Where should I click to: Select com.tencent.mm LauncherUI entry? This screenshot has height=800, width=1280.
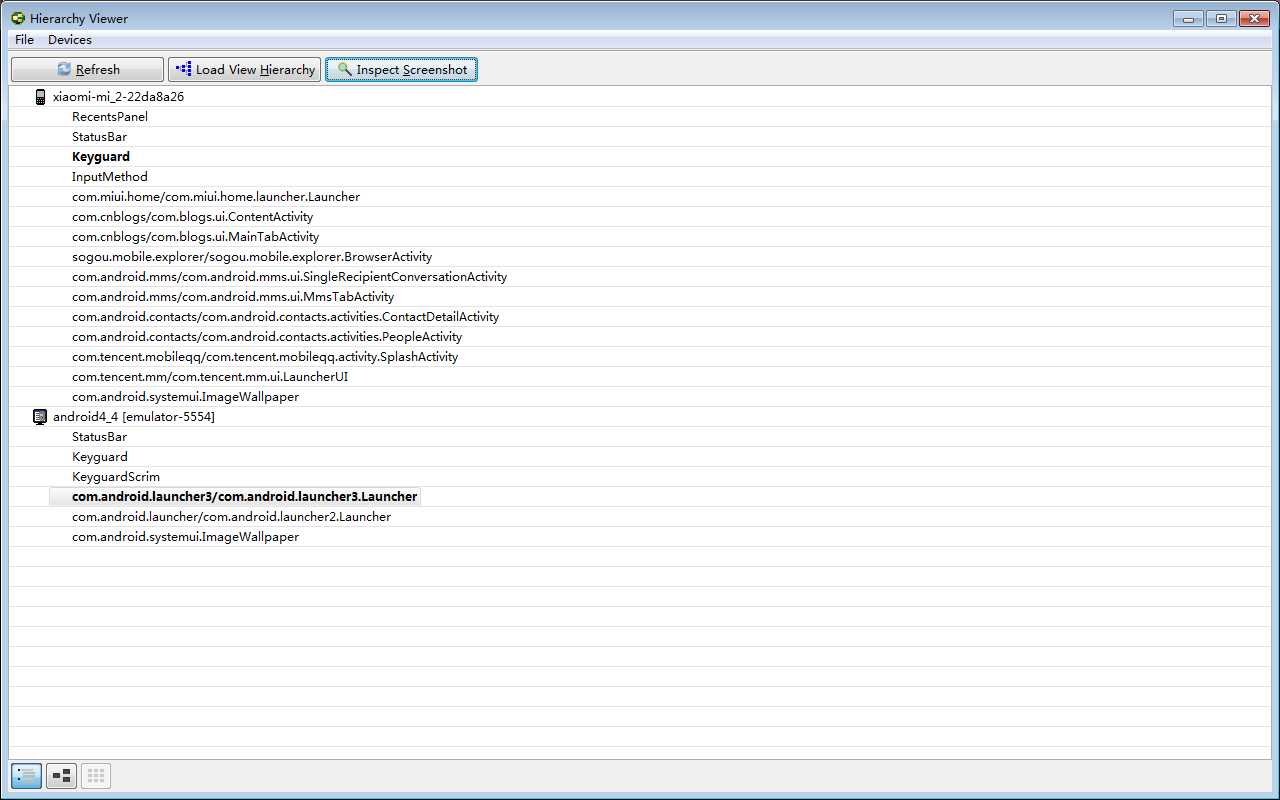click(209, 377)
